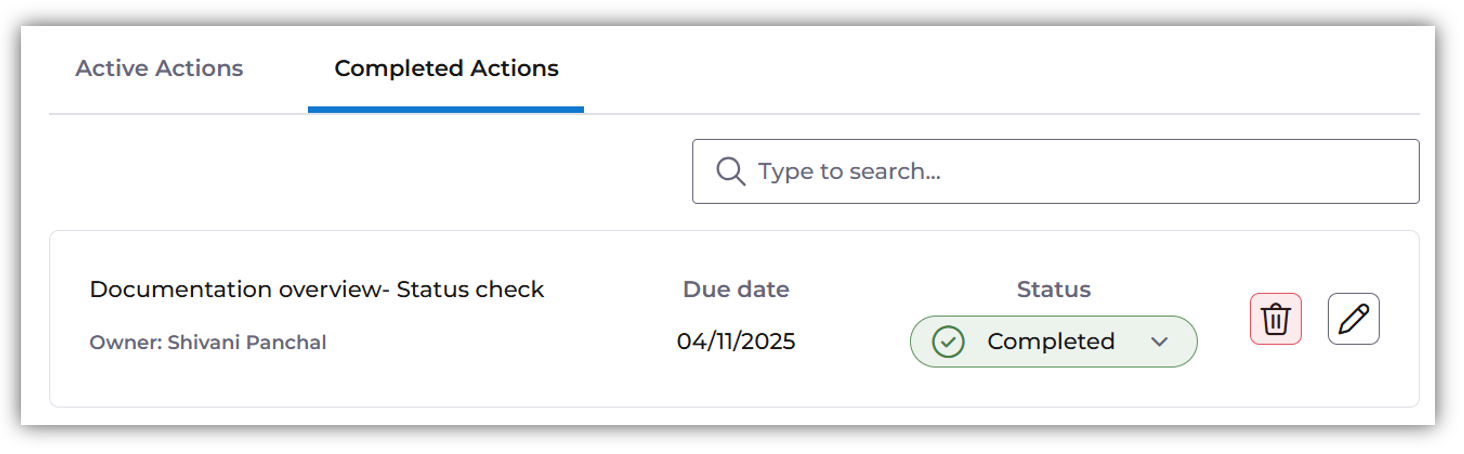This screenshot has height=454, width=1464.
Task: Click the green checkmark circle icon
Action: 947,342
